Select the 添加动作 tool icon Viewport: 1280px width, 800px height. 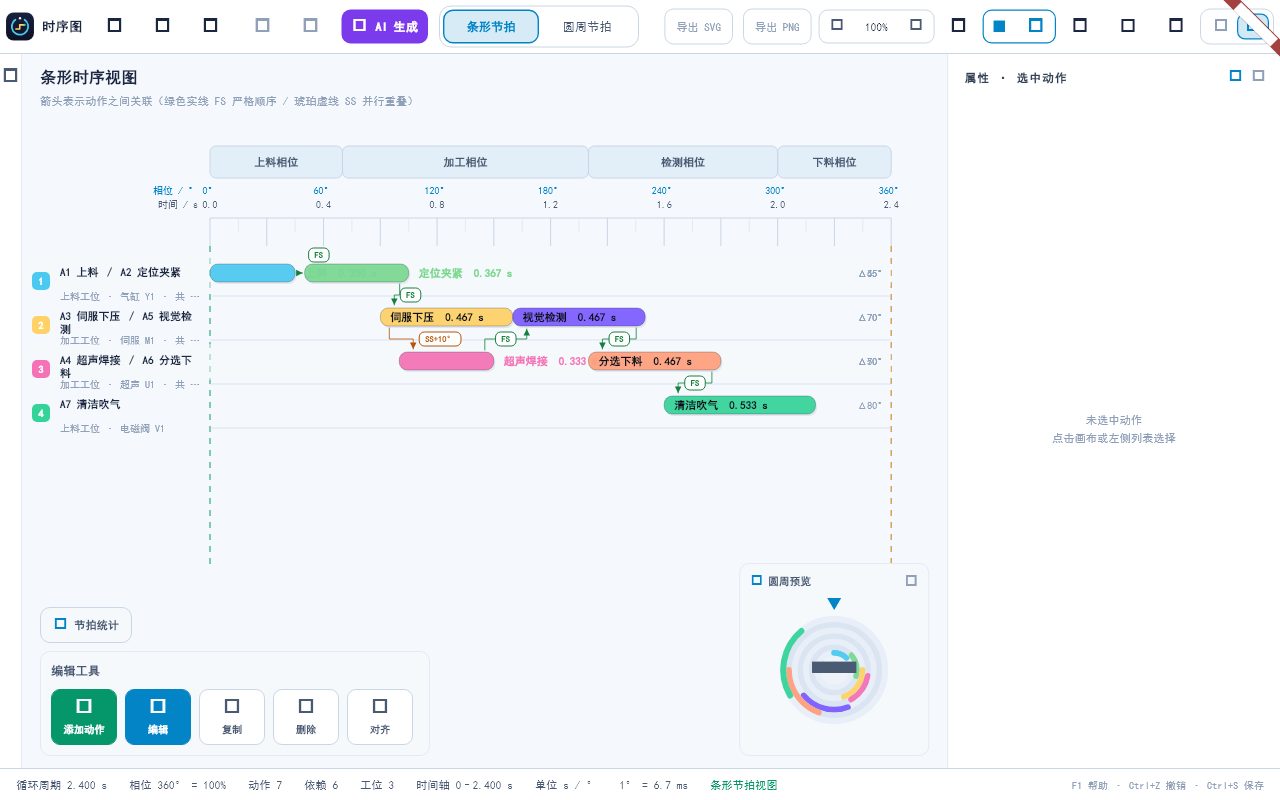pos(84,706)
